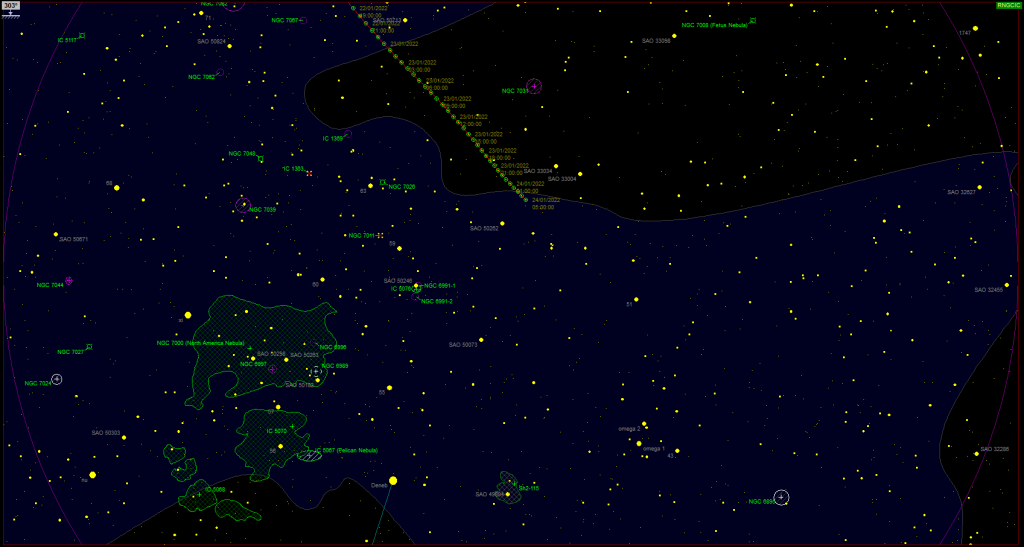This screenshot has width=1024, height=547.
Task: Select the NGC 6996 cluster circle
Action: coord(315,344)
